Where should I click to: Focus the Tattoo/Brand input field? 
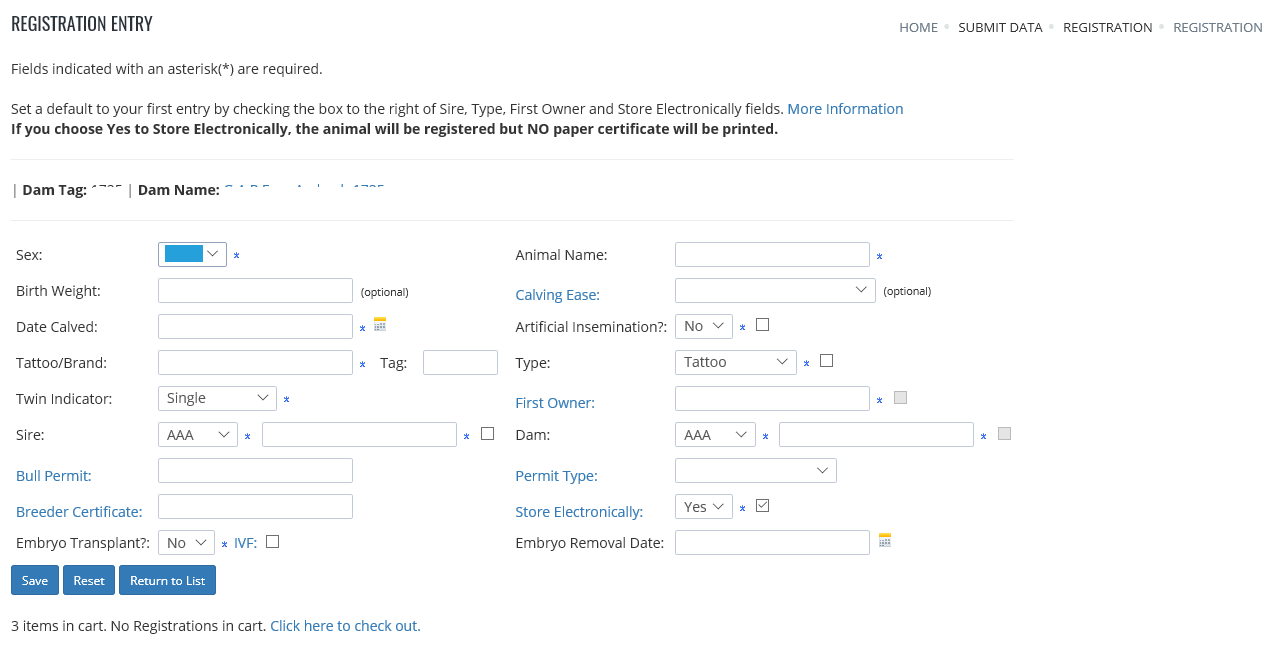(255, 362)
